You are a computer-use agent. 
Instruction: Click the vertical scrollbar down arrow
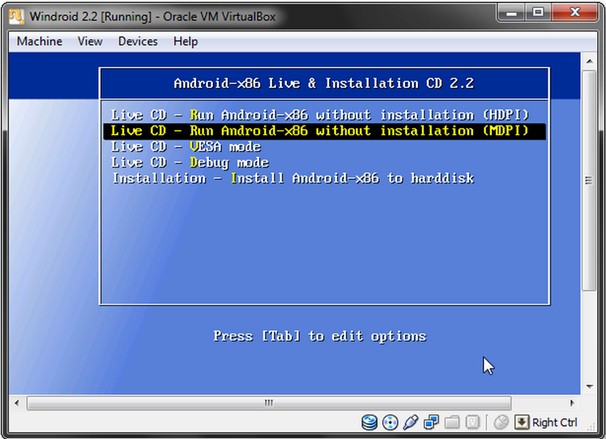(589, 386)
